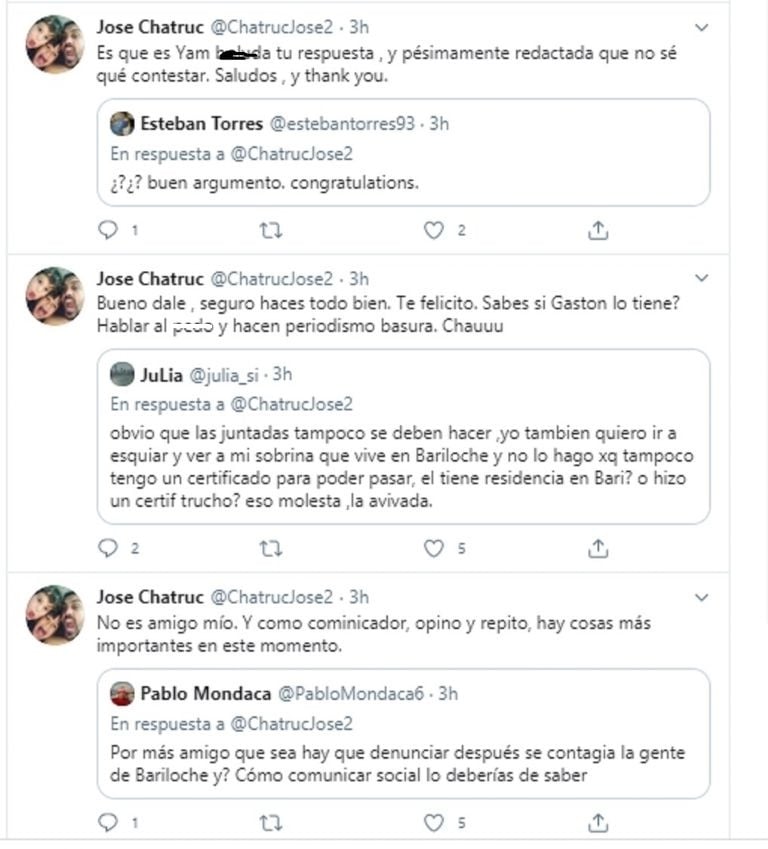Open the third tweet's chevron menu

point(701,597)
